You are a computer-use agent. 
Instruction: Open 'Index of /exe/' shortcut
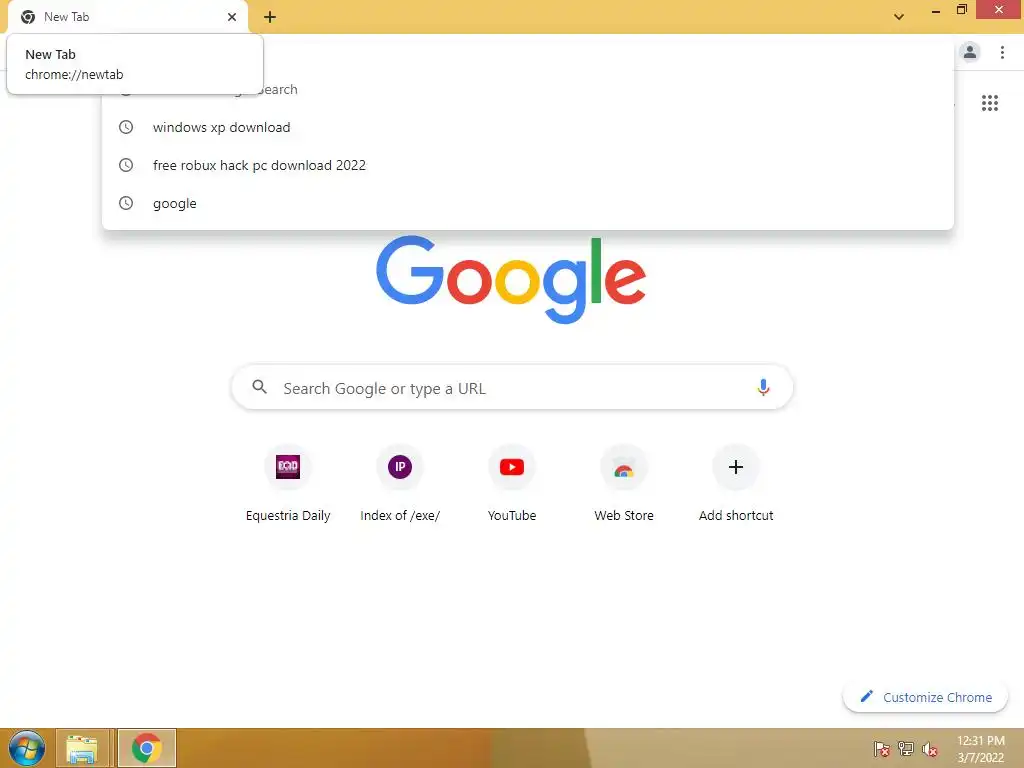(x=400, y=483)
